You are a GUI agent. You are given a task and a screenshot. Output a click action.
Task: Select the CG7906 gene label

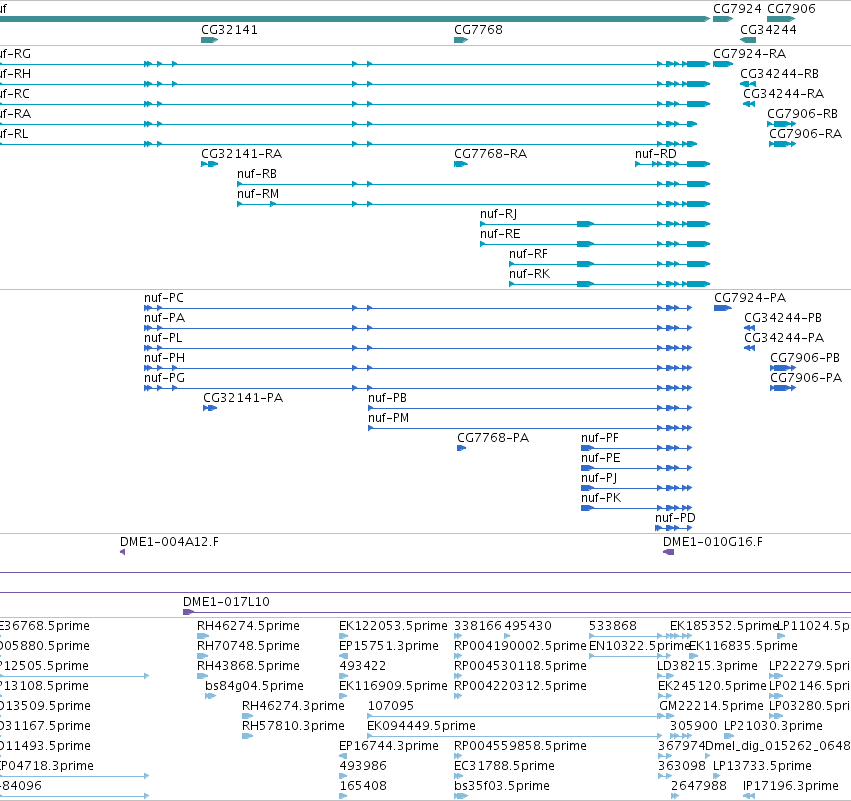(791, 9)
